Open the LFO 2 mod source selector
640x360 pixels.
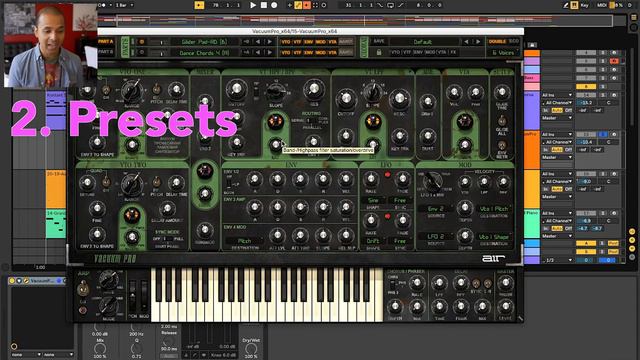[436, 236]
